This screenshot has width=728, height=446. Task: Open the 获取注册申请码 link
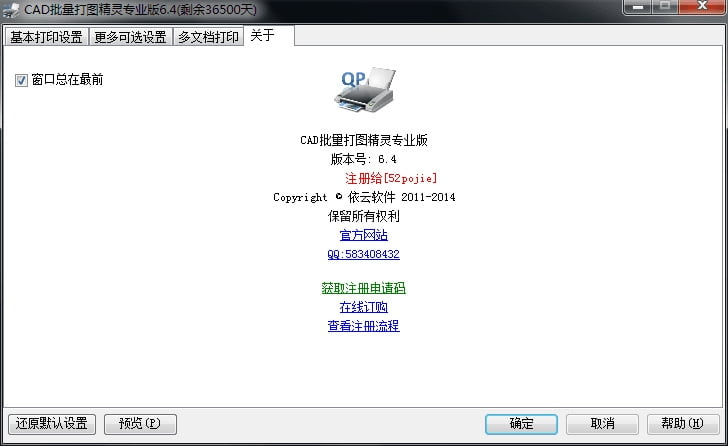pyautogui.click(x=364, y=288)
